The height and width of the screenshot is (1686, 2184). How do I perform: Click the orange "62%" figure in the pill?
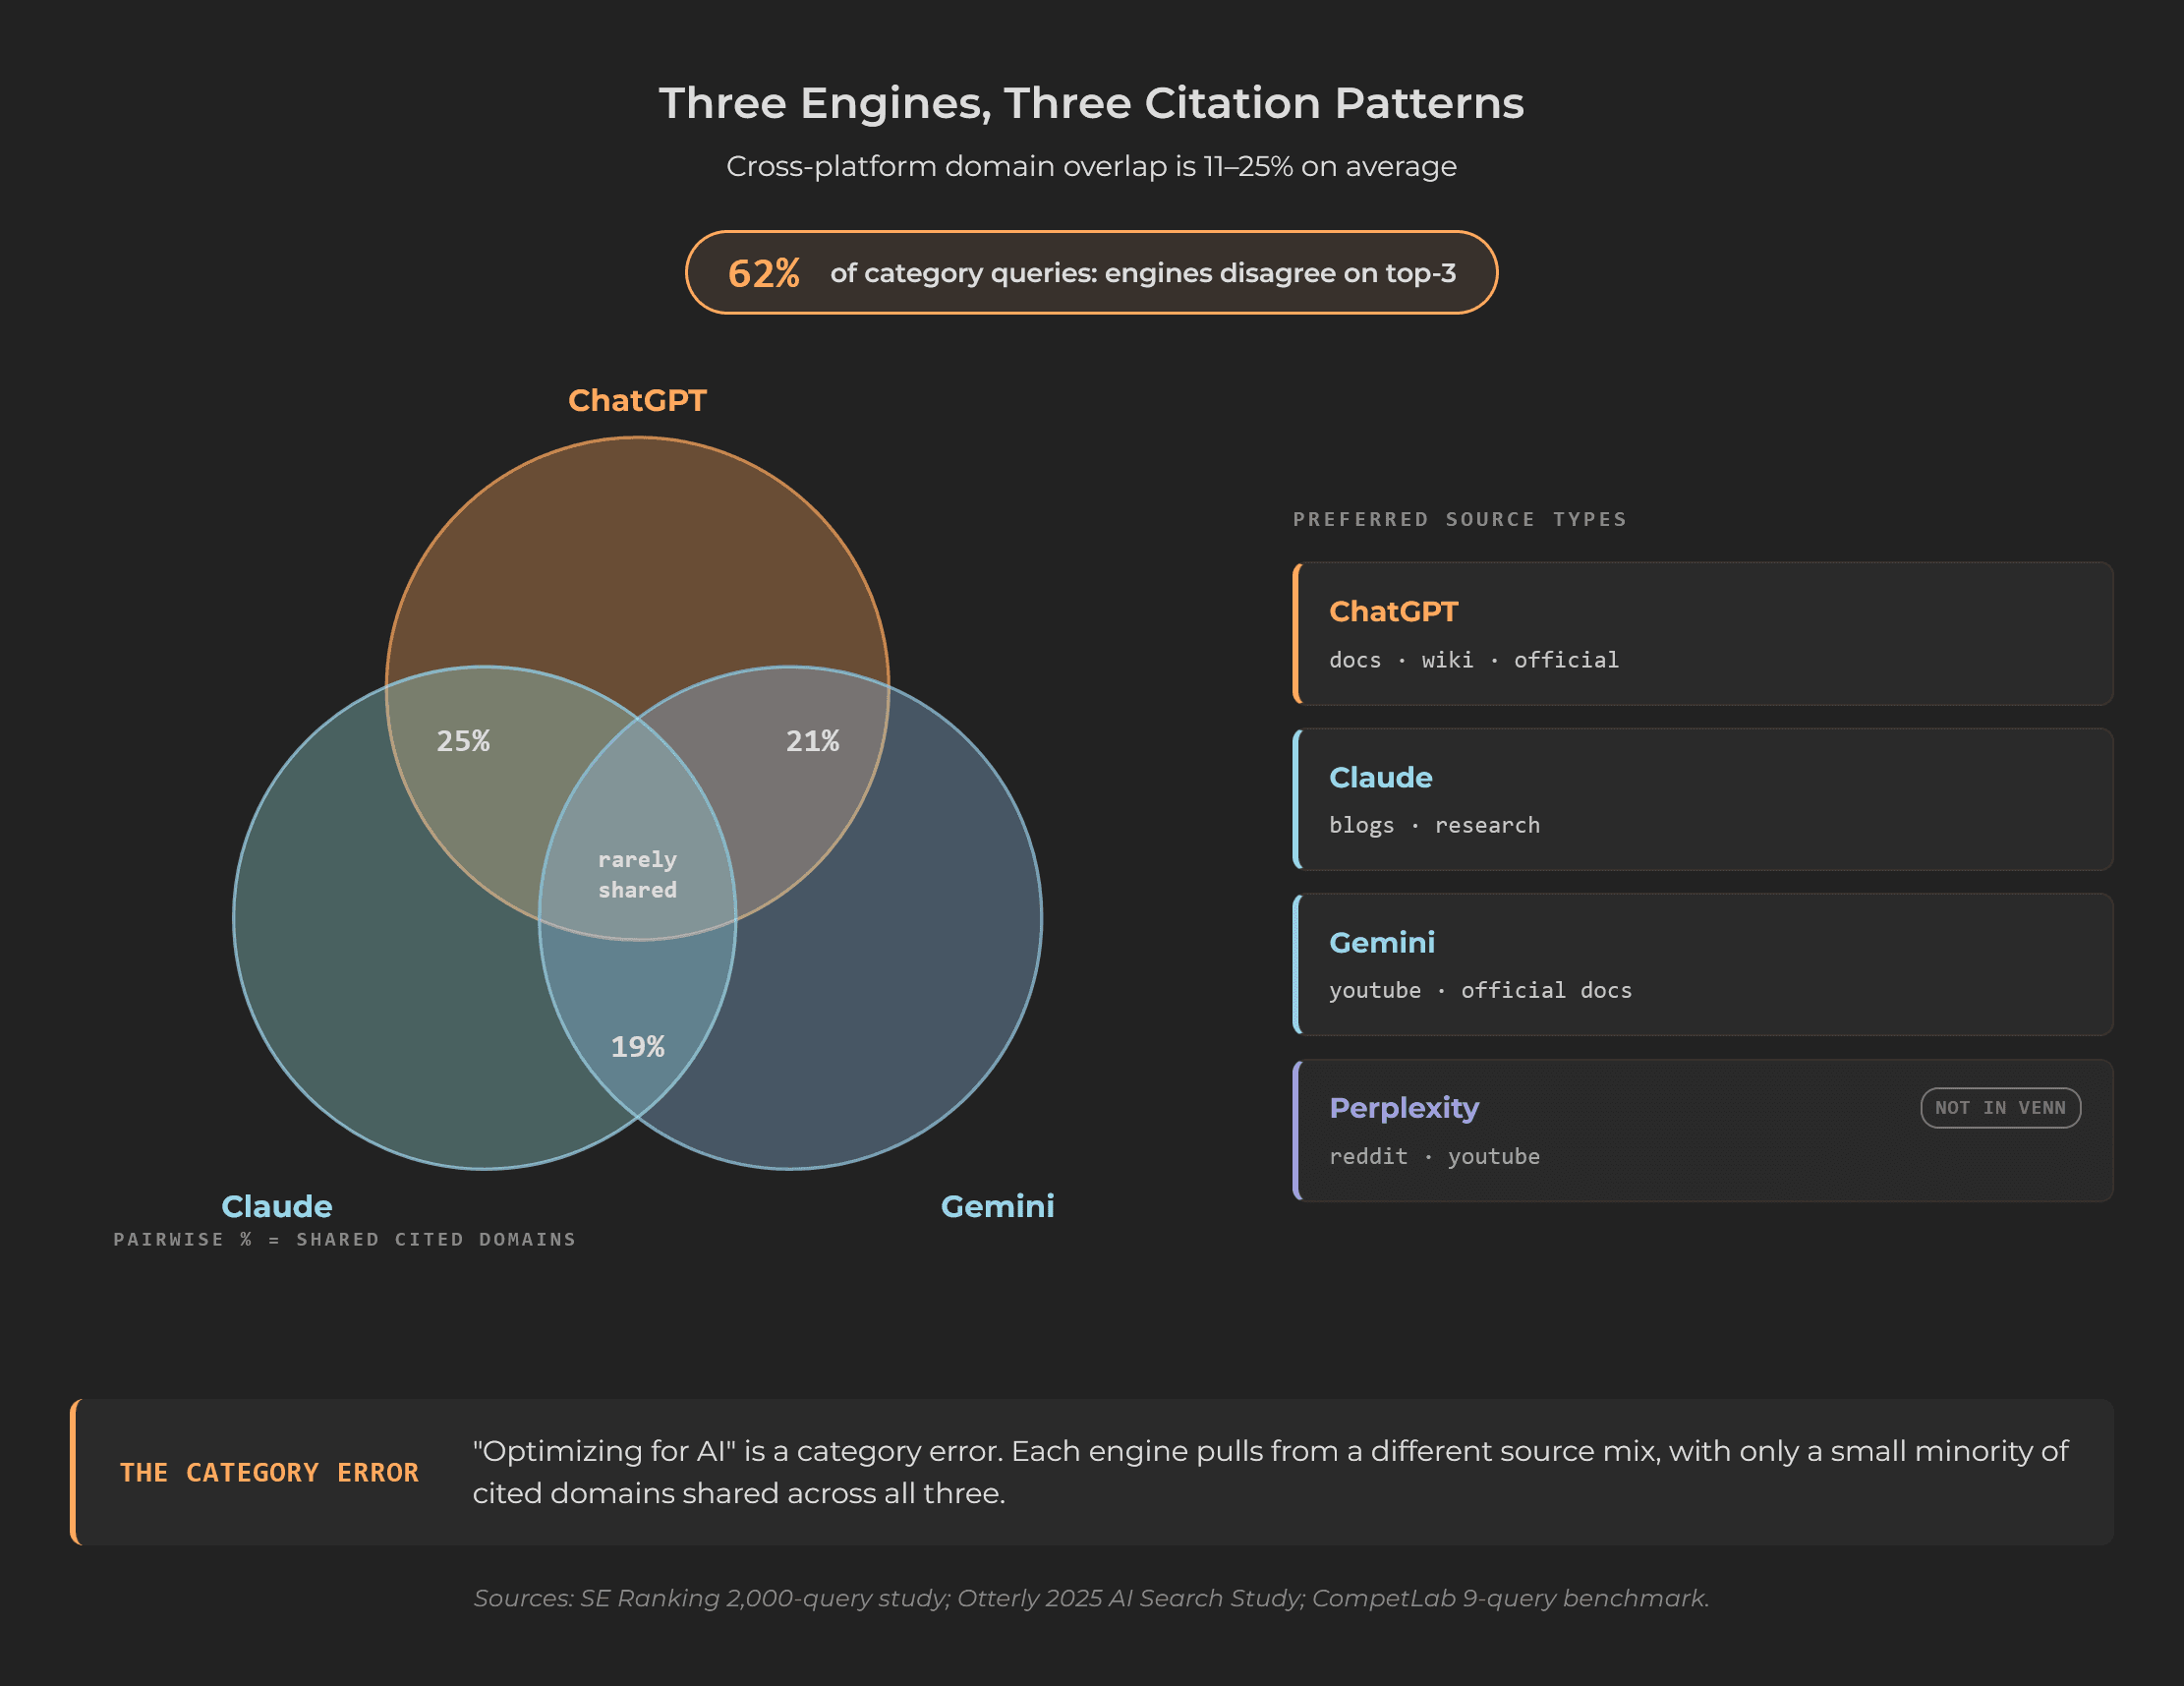[763, 273]
